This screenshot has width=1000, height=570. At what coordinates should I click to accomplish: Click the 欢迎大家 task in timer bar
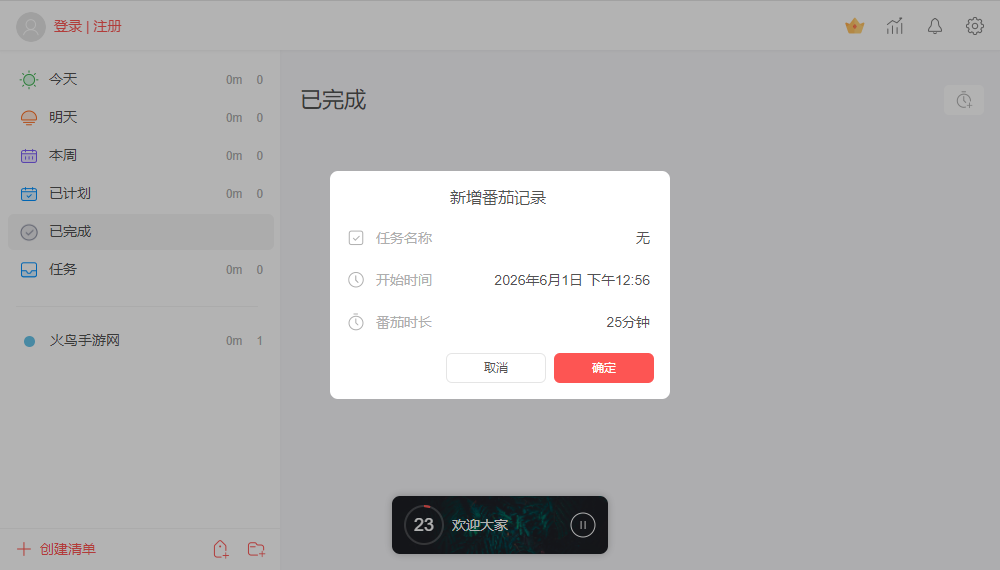[480, 525]
